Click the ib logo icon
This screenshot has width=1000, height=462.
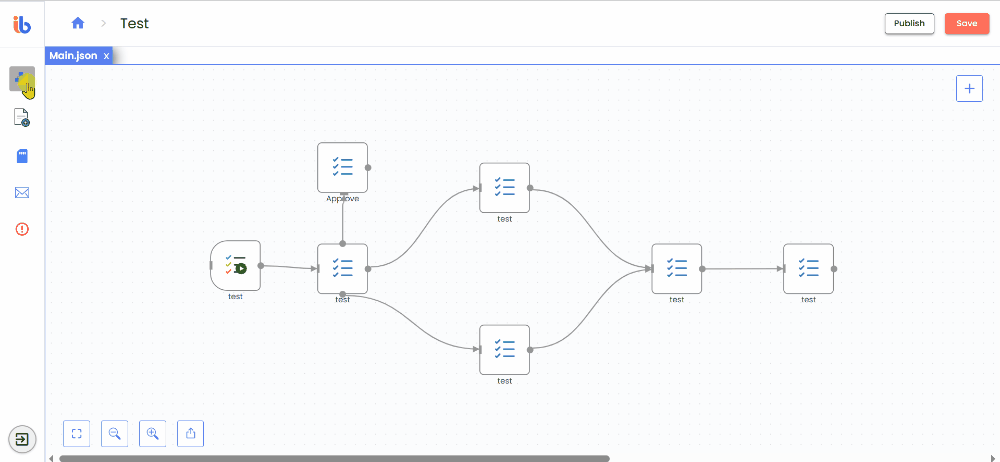point(22,24)
